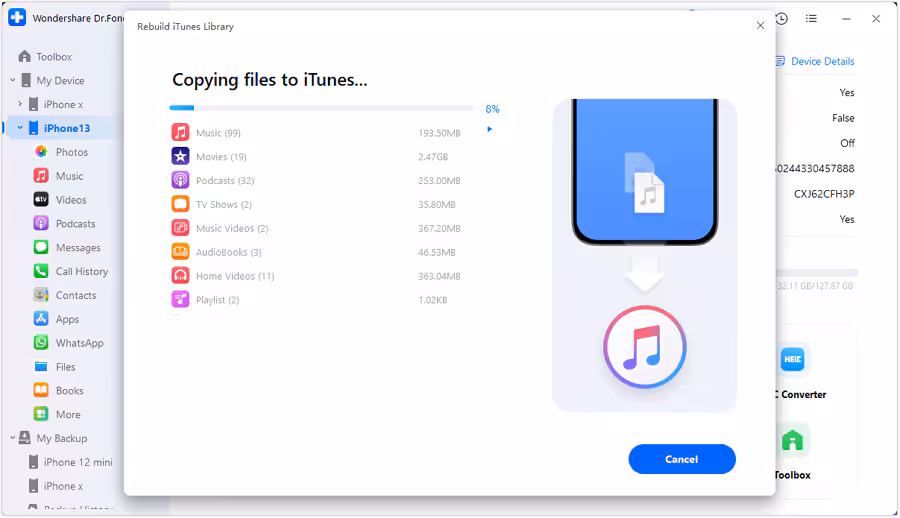
Task: Select the Contacts icon in sidebar
Action: click(x=41, y=295)
